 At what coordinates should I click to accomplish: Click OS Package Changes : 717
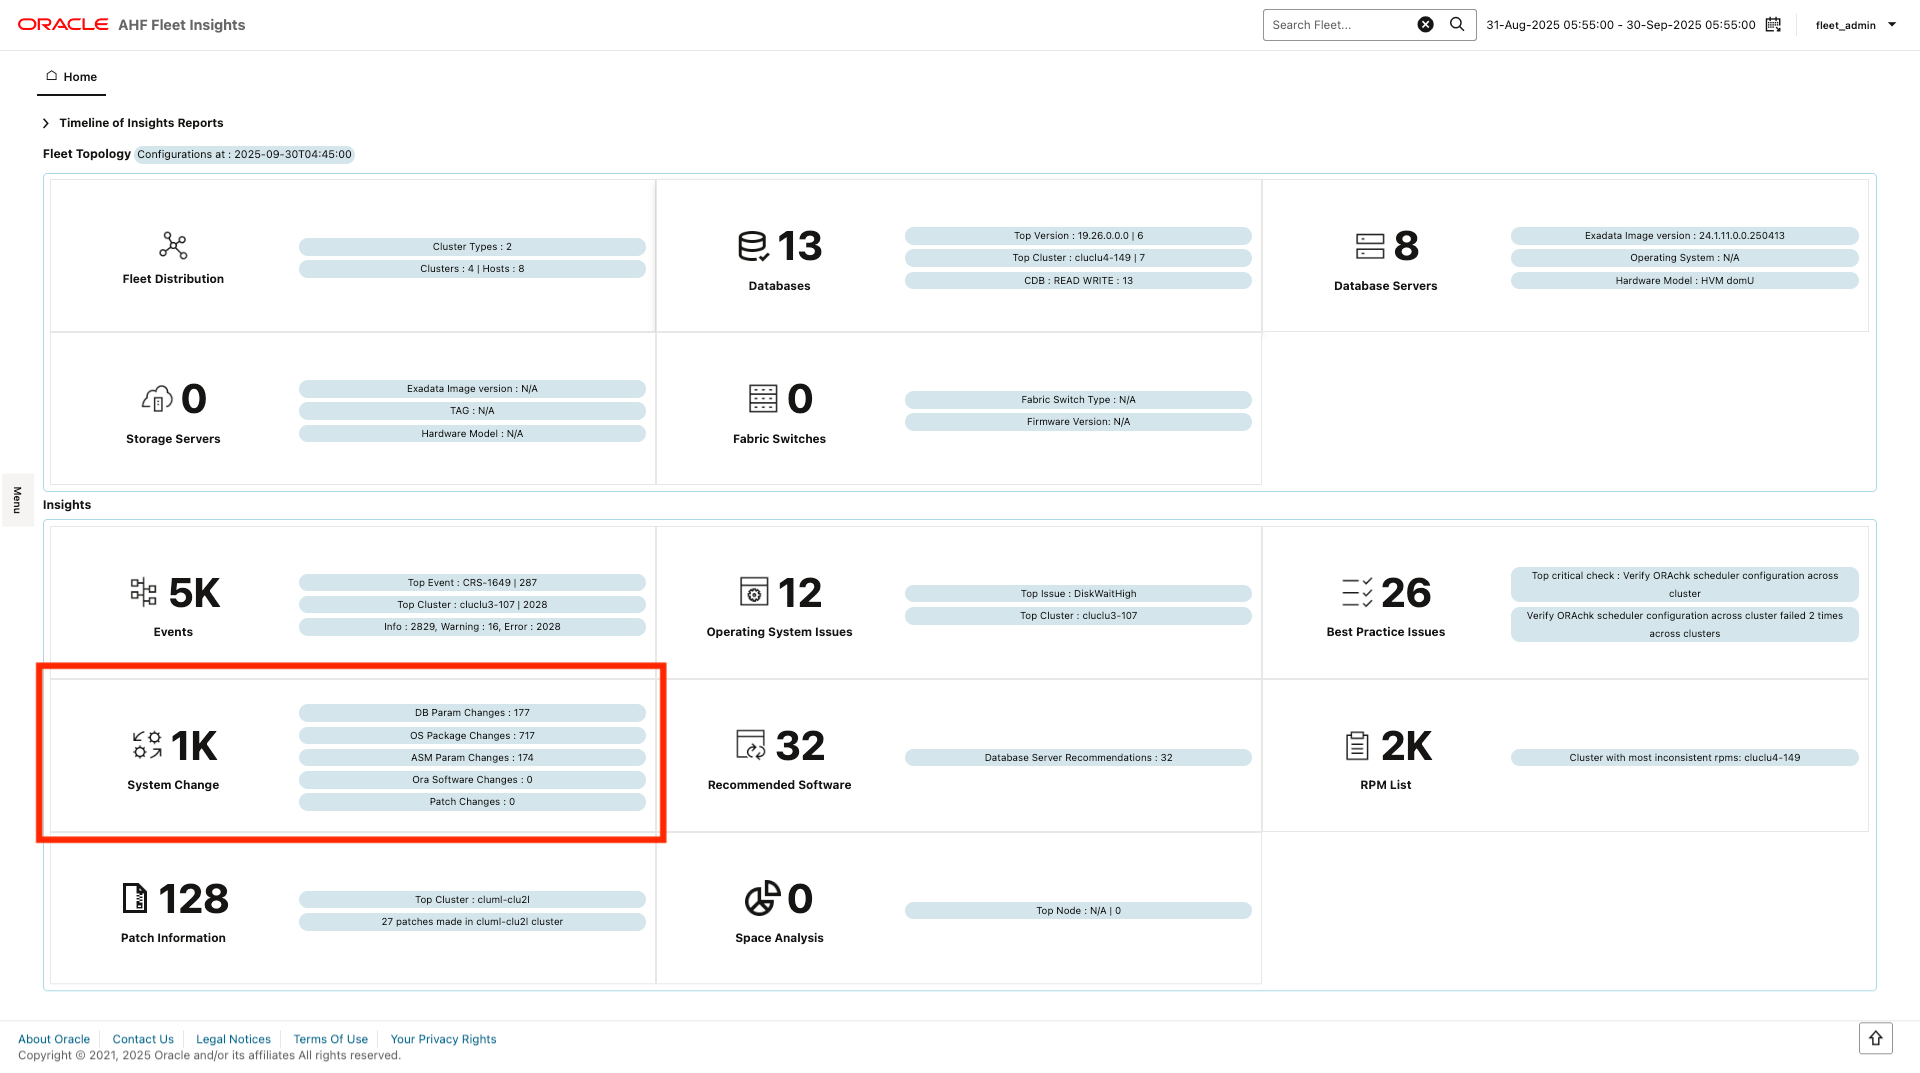472,736
